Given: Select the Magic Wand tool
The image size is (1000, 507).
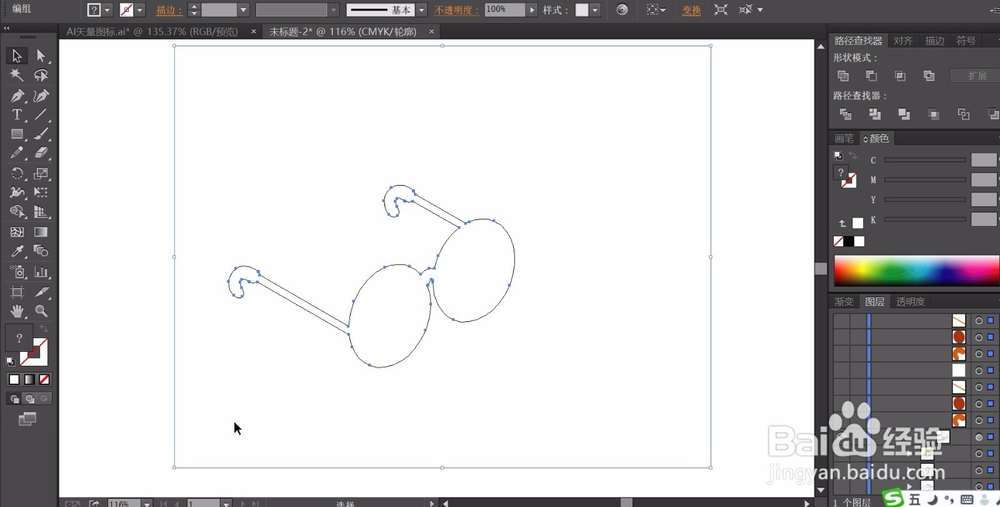Looking at the screenshot, I should [17, 75].
